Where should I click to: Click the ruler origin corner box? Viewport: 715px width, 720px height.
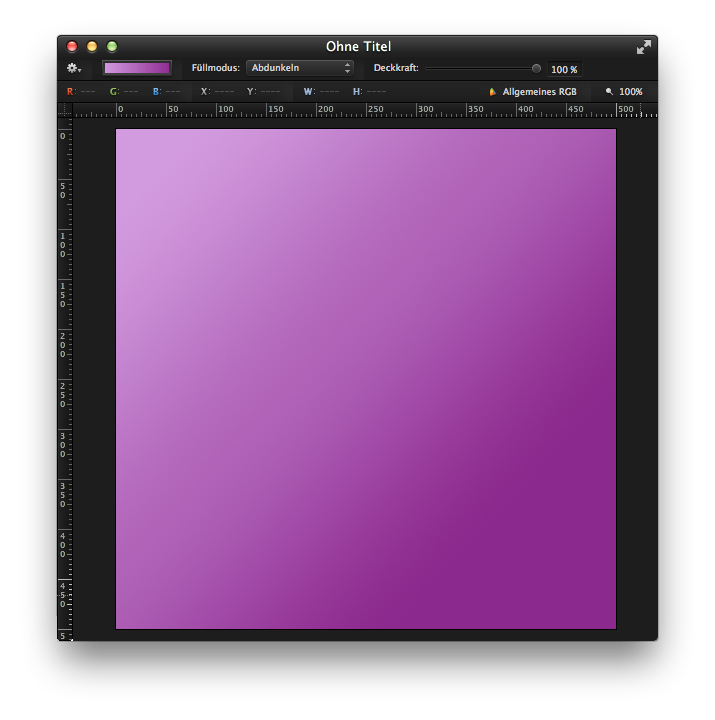point(65,110)
